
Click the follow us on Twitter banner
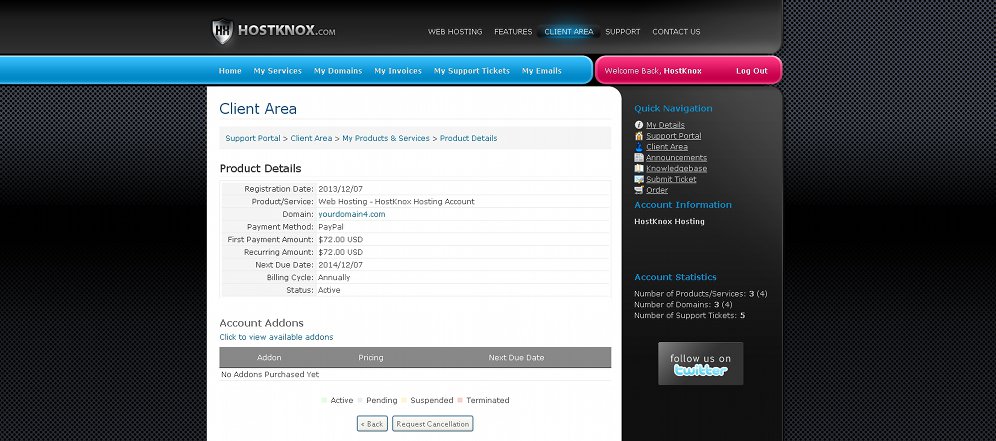tap(701, 363)
